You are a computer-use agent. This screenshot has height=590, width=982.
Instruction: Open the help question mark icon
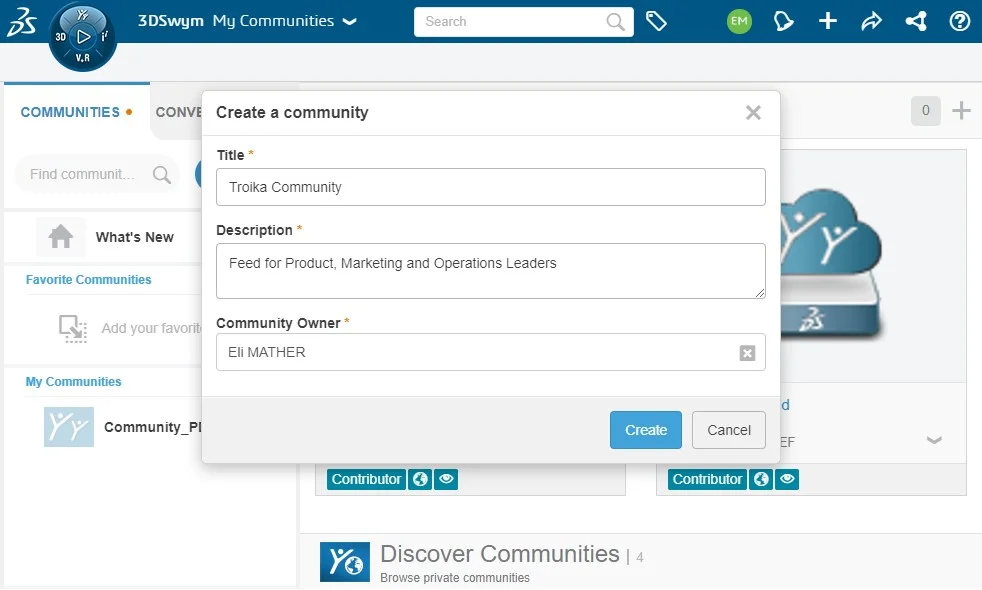[x=960, y=21]
